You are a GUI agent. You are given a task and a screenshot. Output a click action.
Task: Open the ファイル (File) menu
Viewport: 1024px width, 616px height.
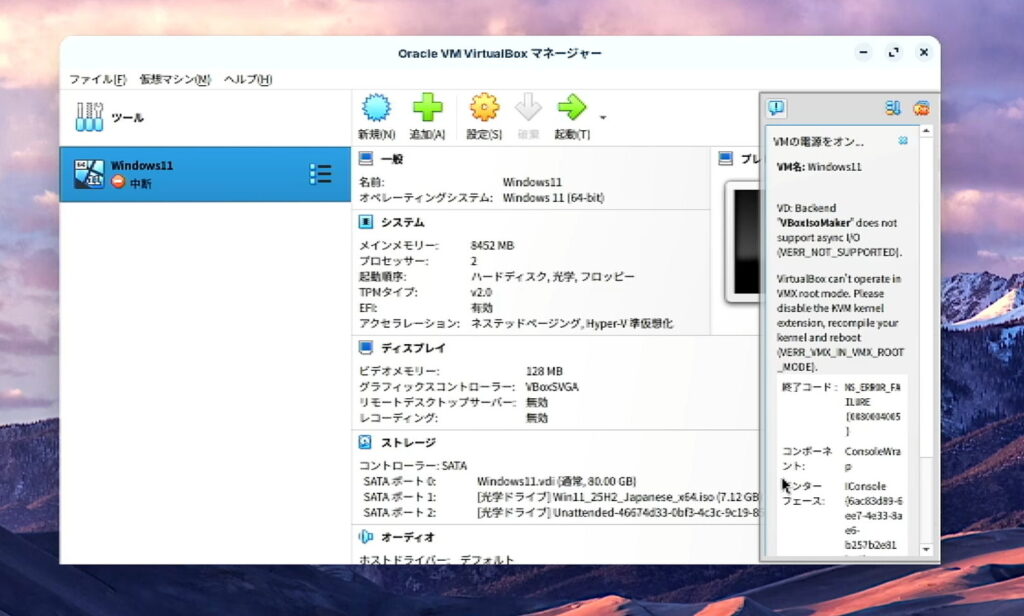pos(97,79)
